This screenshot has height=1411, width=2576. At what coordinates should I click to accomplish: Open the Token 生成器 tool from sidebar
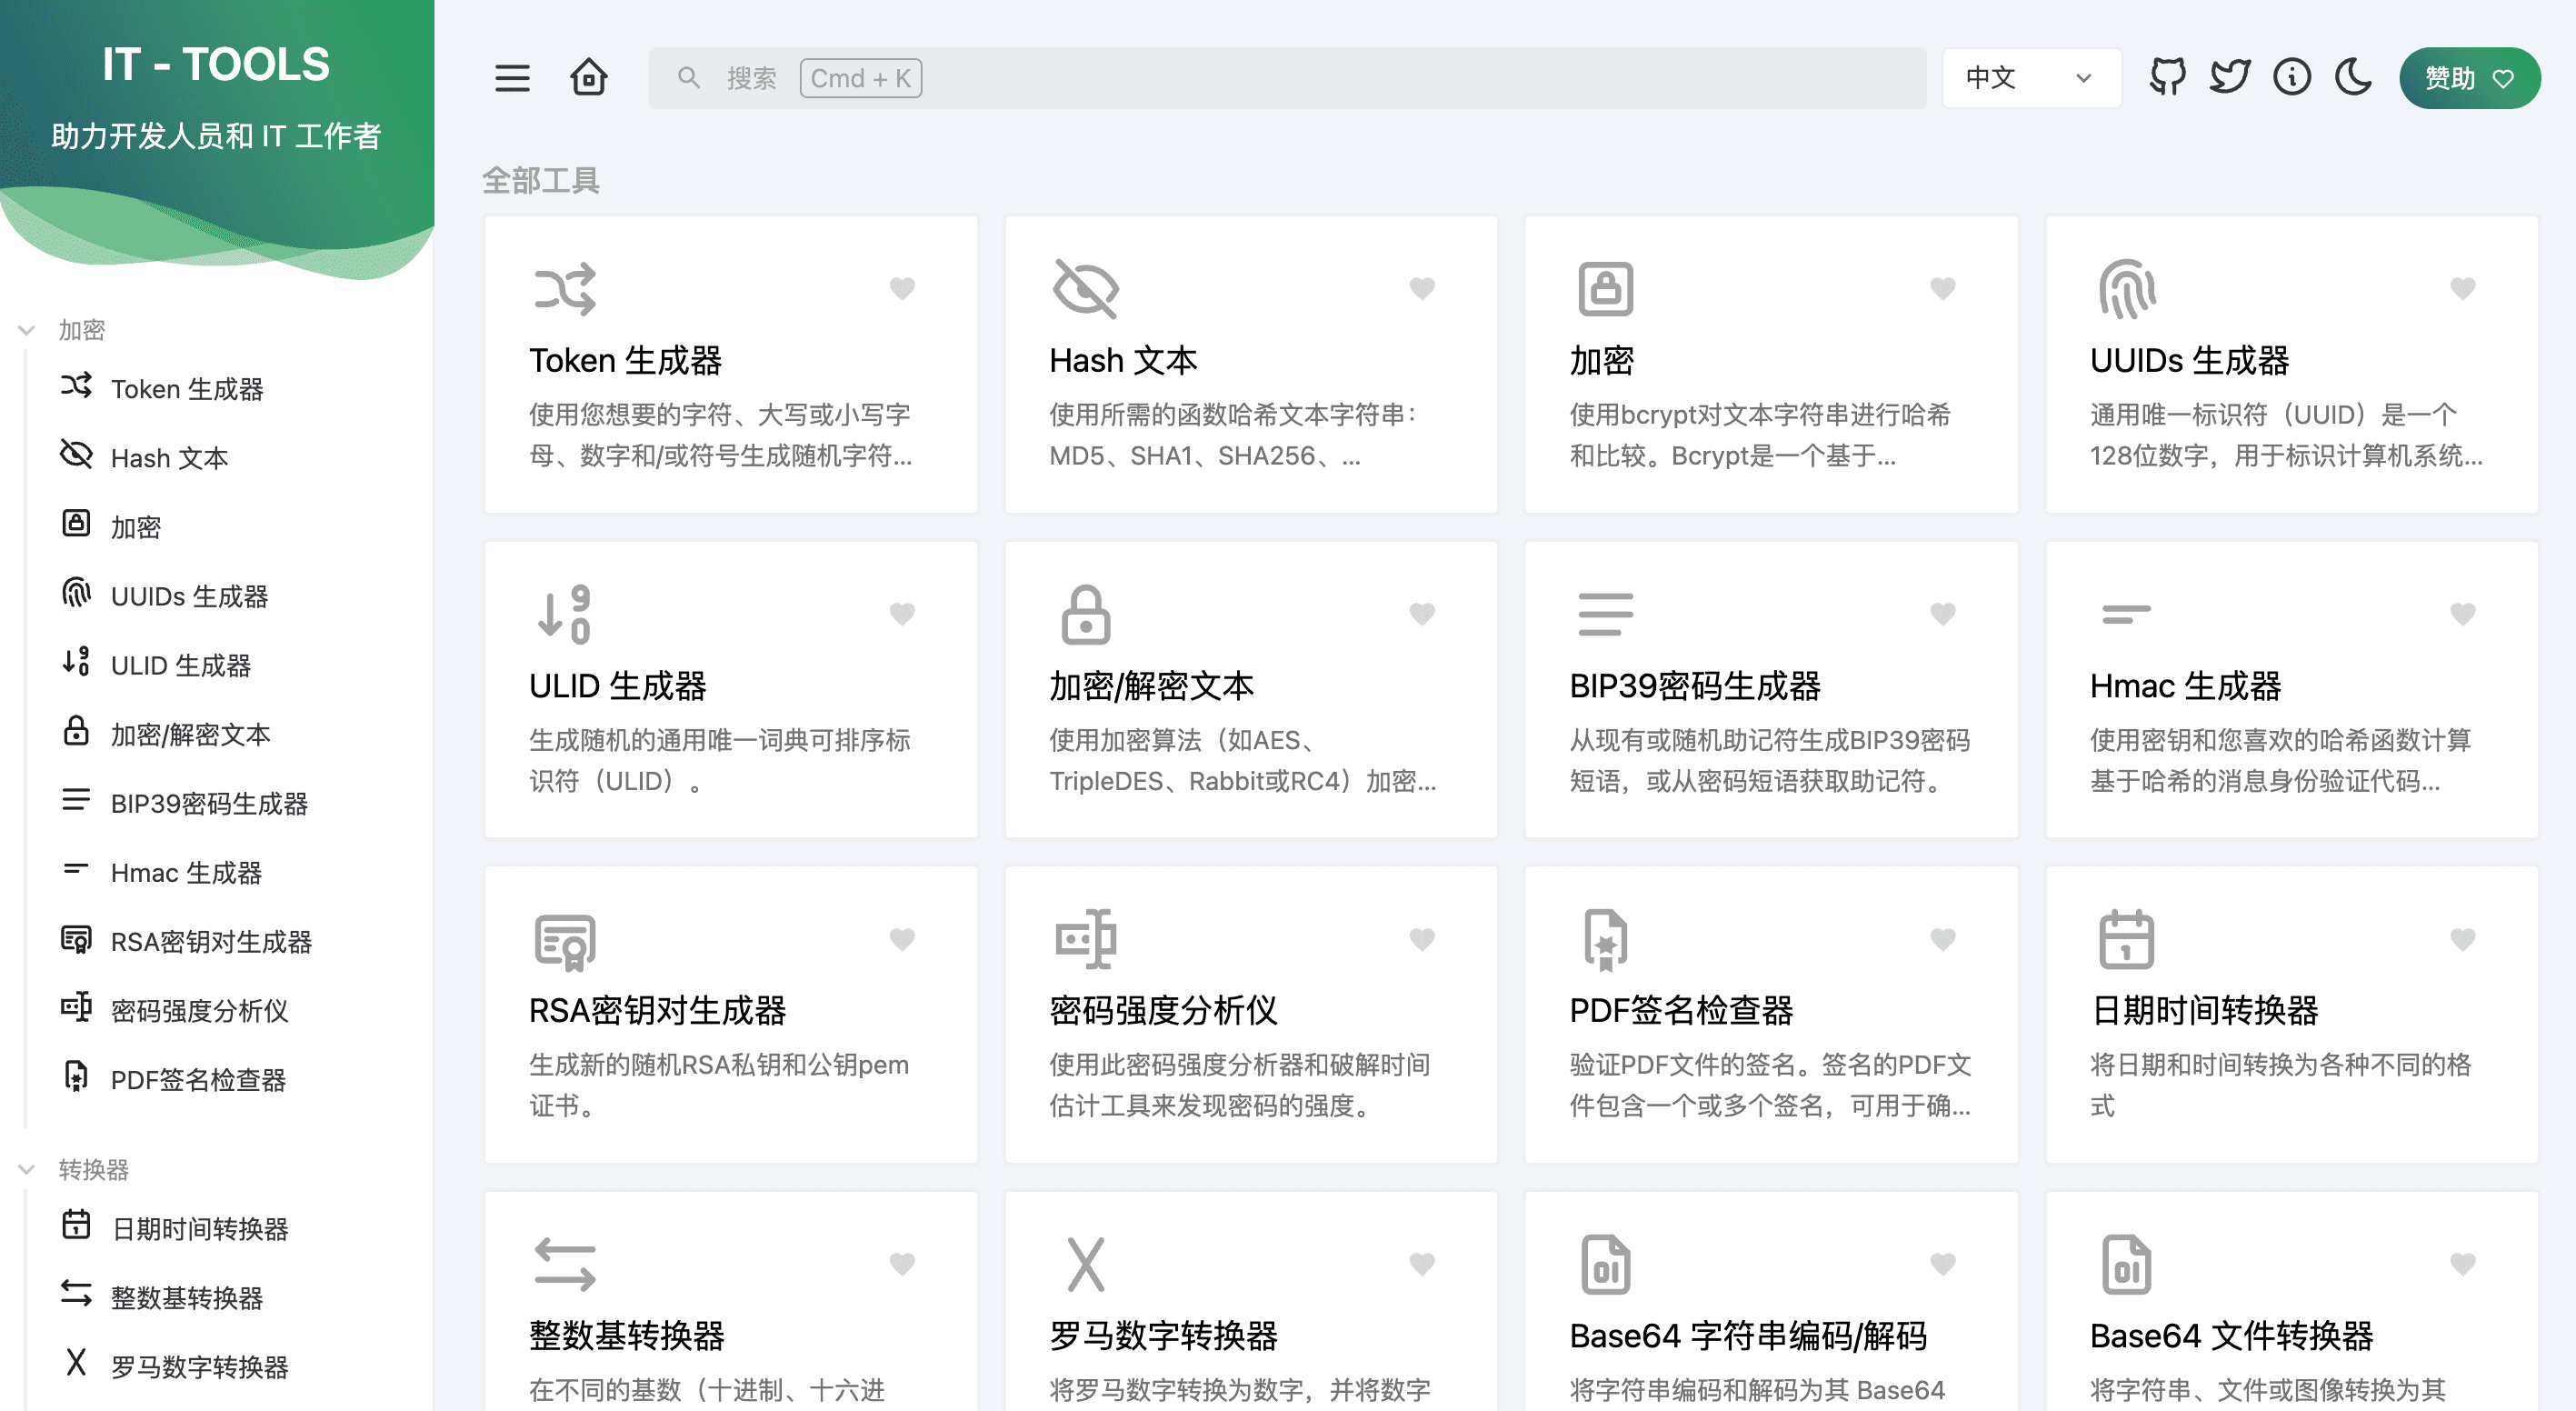[x=186, y=389]
